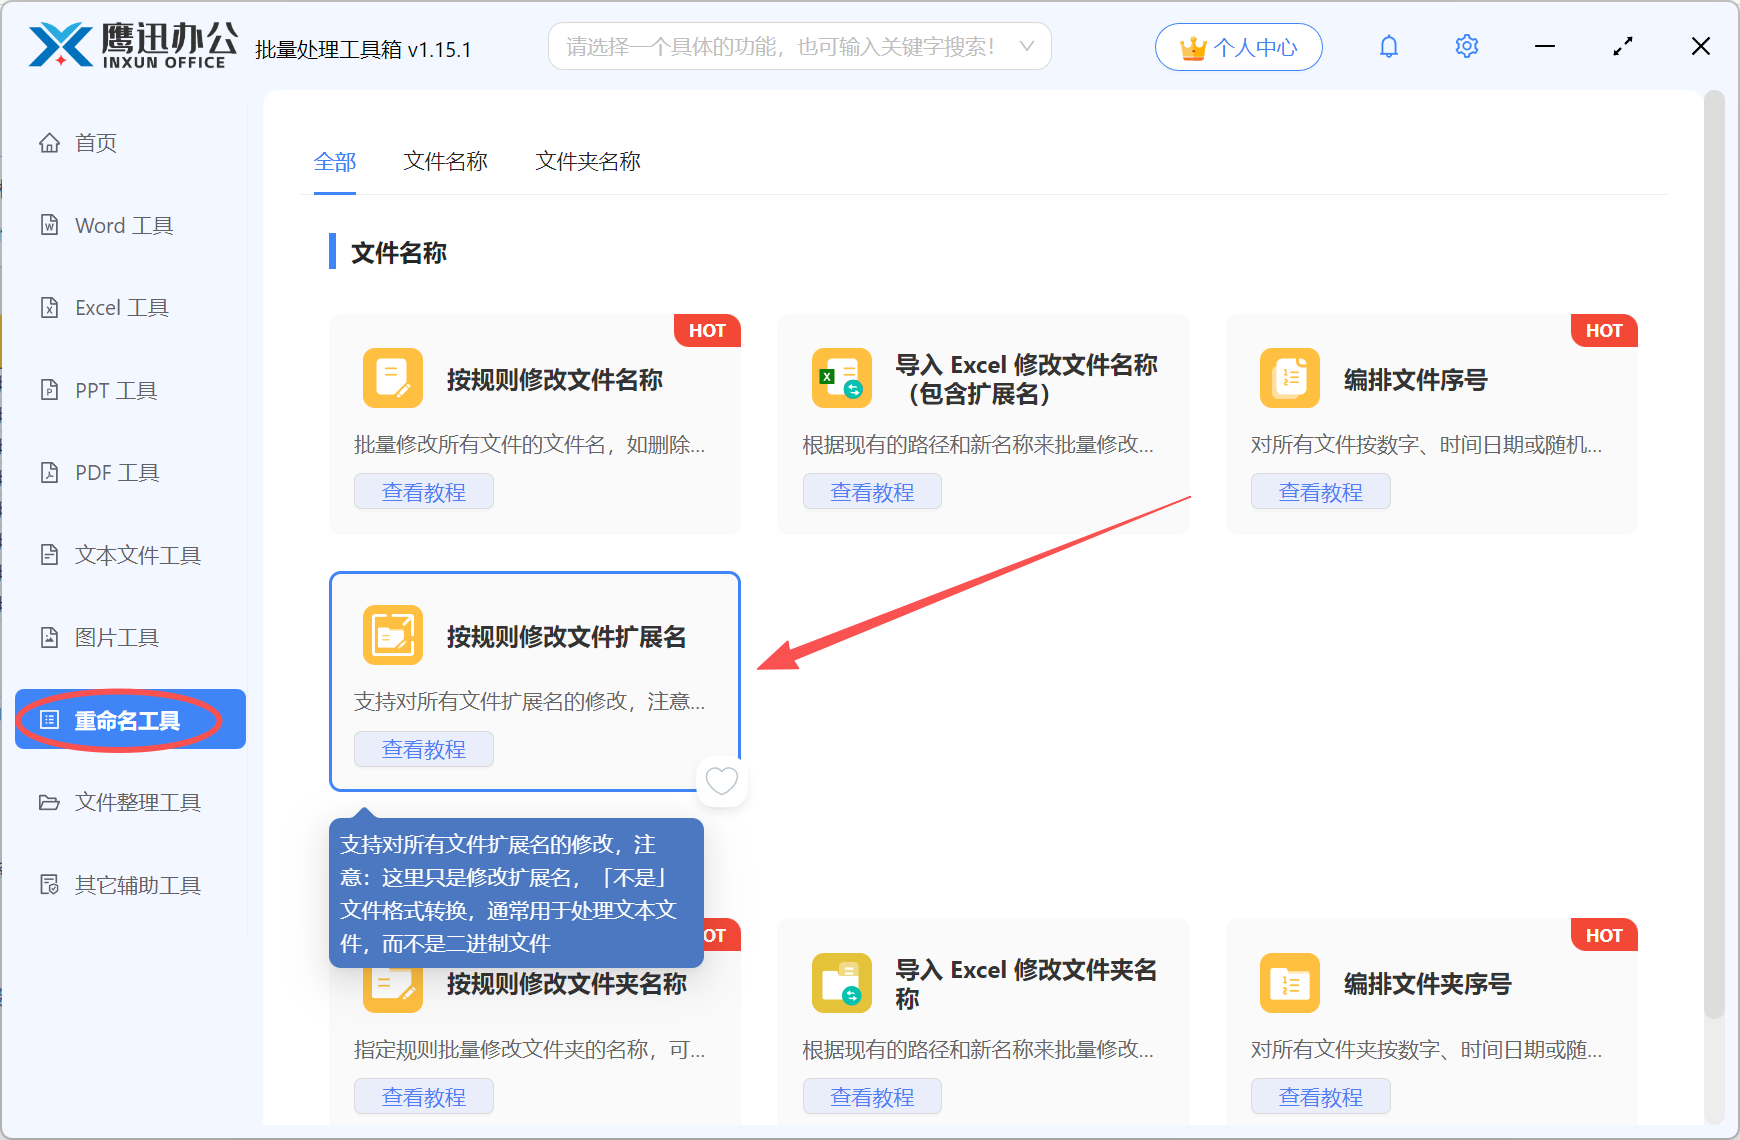This screenshot has height=1140, width=1740.
Task: Open the 按规则修改文件夹名称 card title
Action: click(566, 984)
